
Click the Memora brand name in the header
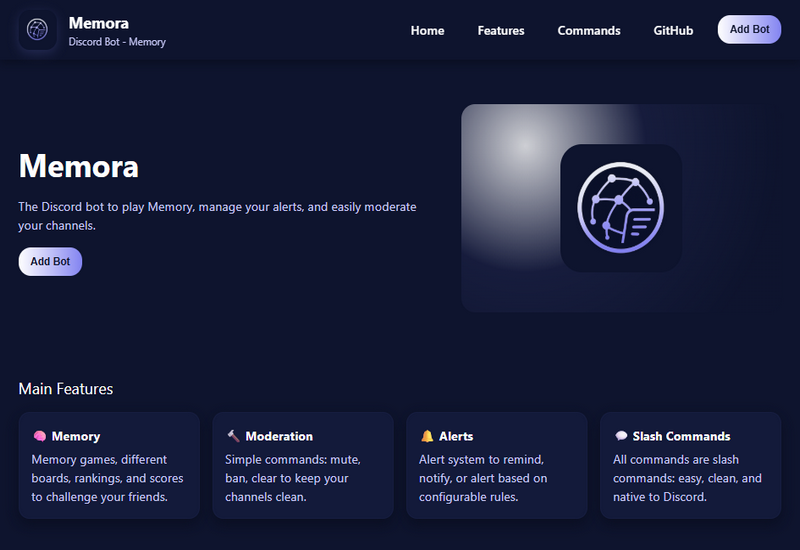[98, 22]
